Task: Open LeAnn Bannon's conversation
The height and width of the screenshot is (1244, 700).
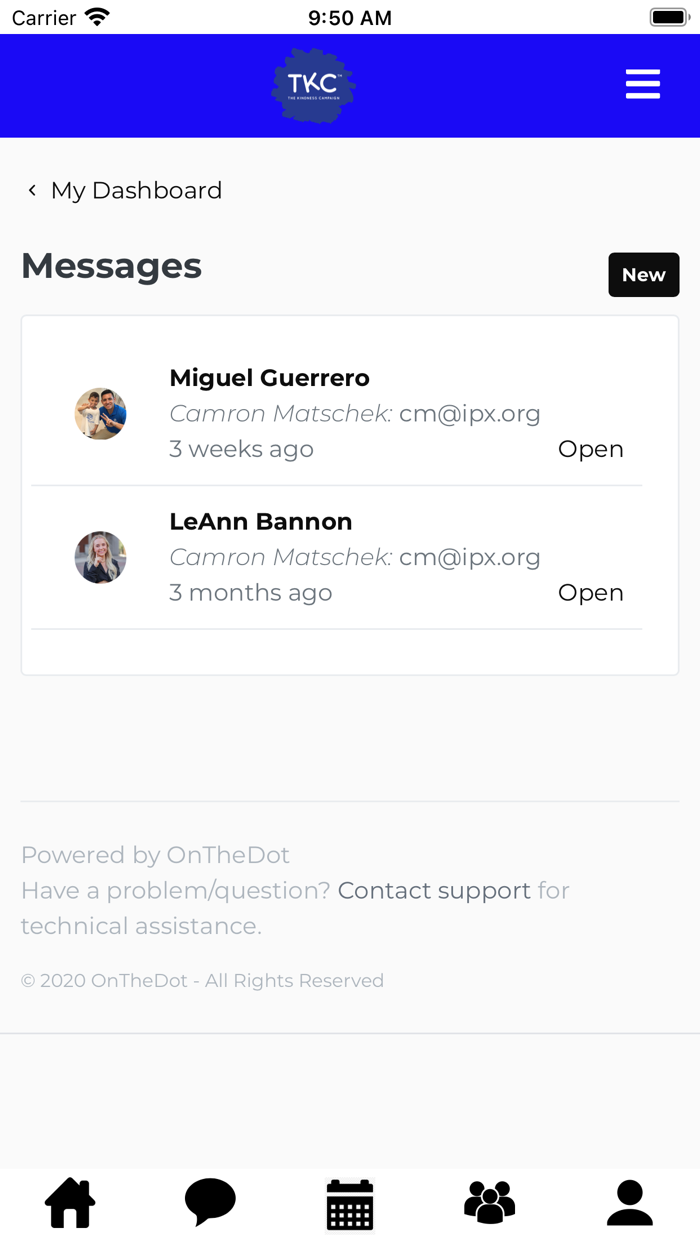Action: (x=261, y=521)
